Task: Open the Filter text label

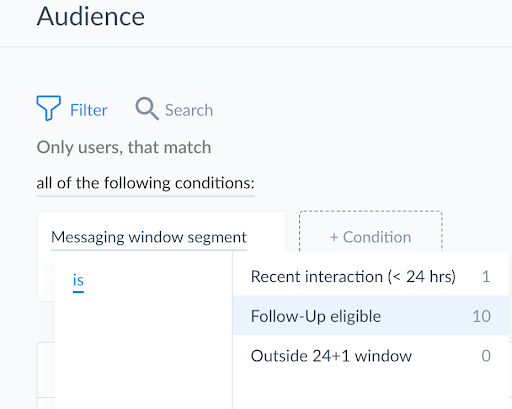Action: pyautogui.click(x=89, y=110)
